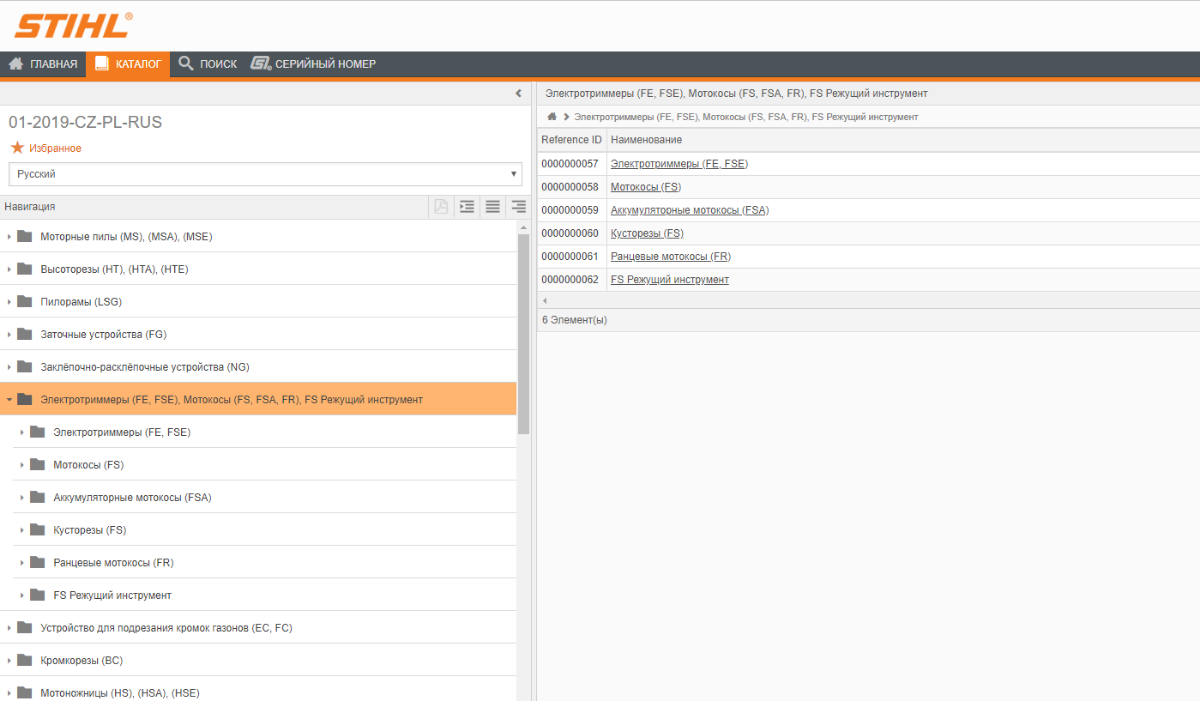Click the Наименование column header
The height and width of the screenshot is (701, 1200).
coord(646,140)
